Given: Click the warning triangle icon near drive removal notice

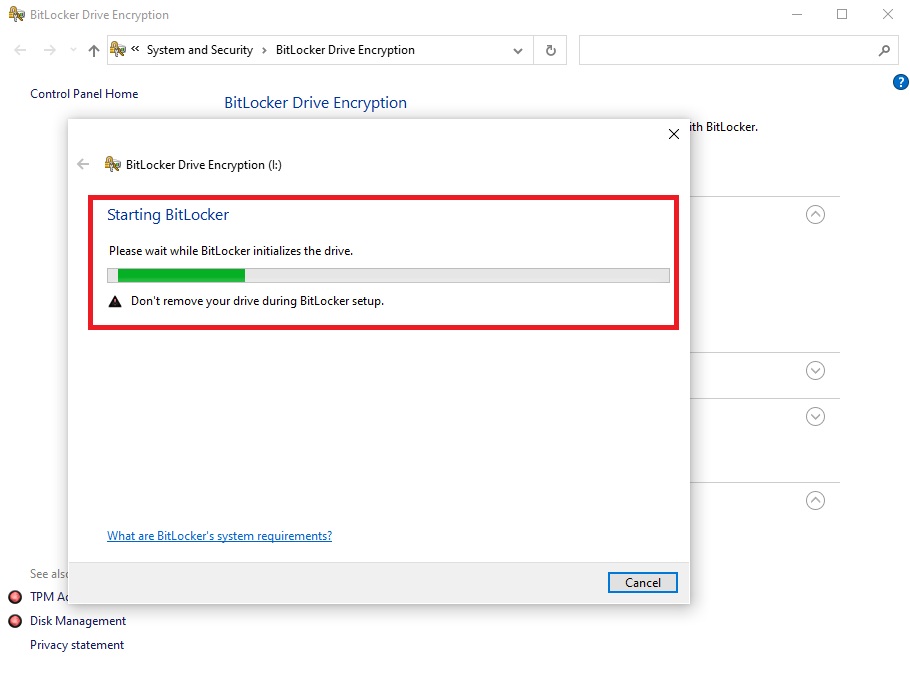Looking at the screenshot, I should coord(115,301).
